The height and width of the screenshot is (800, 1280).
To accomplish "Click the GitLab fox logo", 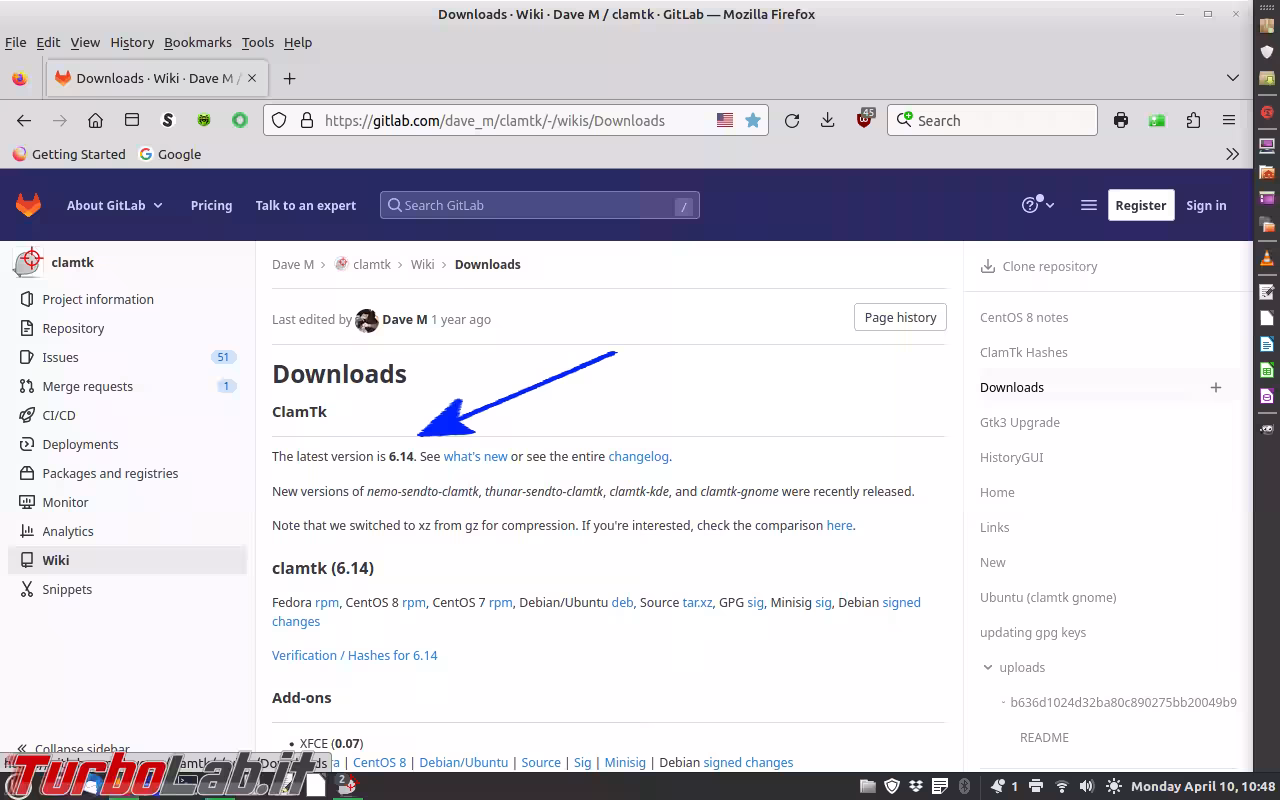I will [x=28, y=205].
